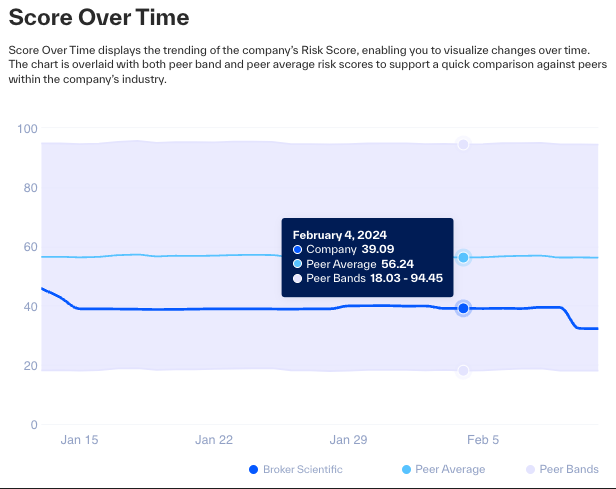Select the peer average data point marker
This screenshot has width=616, height=489.
point(463,257)
